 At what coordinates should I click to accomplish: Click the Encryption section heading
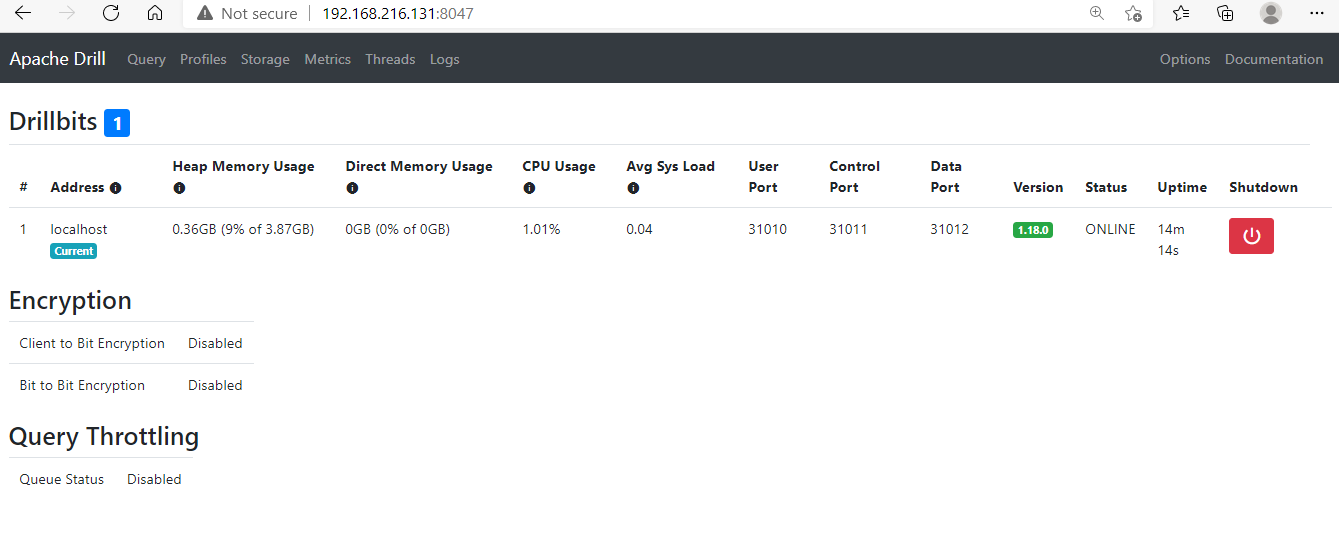coord(70,300)
